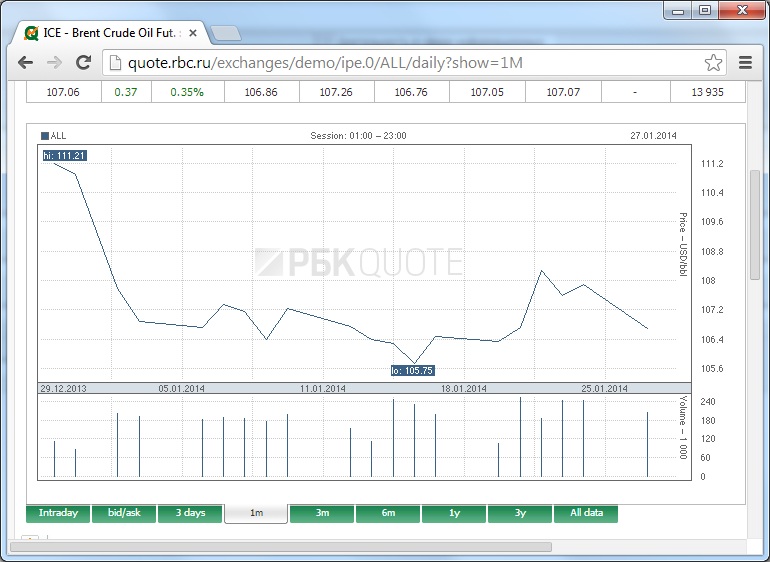Show the 3y chart period

tap(520, 513)
